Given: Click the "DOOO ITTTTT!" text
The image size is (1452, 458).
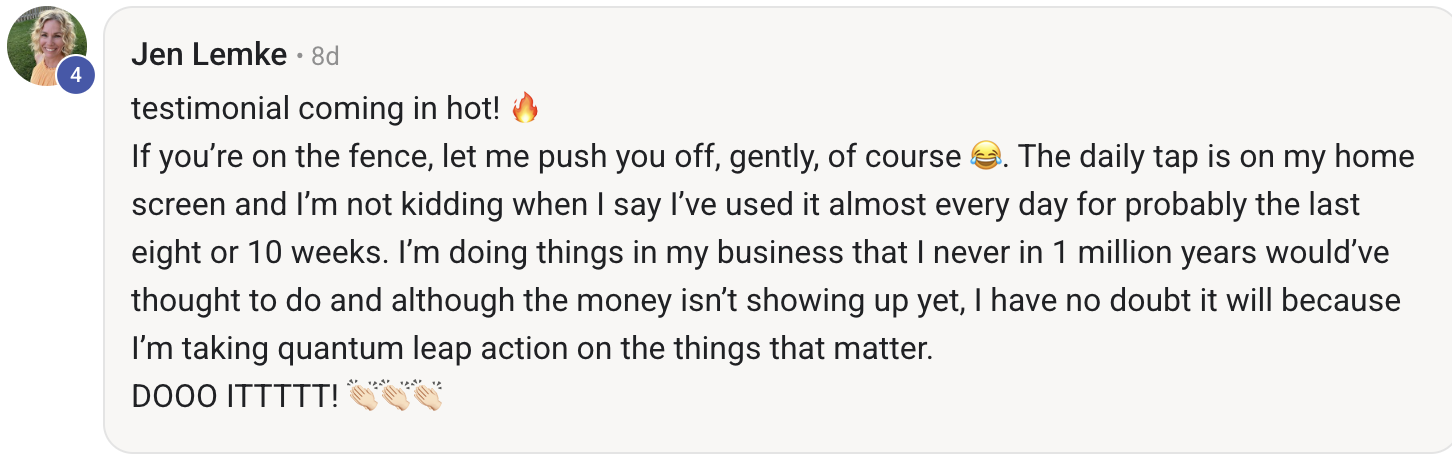Looking at the screenshot, I should (x=234, y=398).
